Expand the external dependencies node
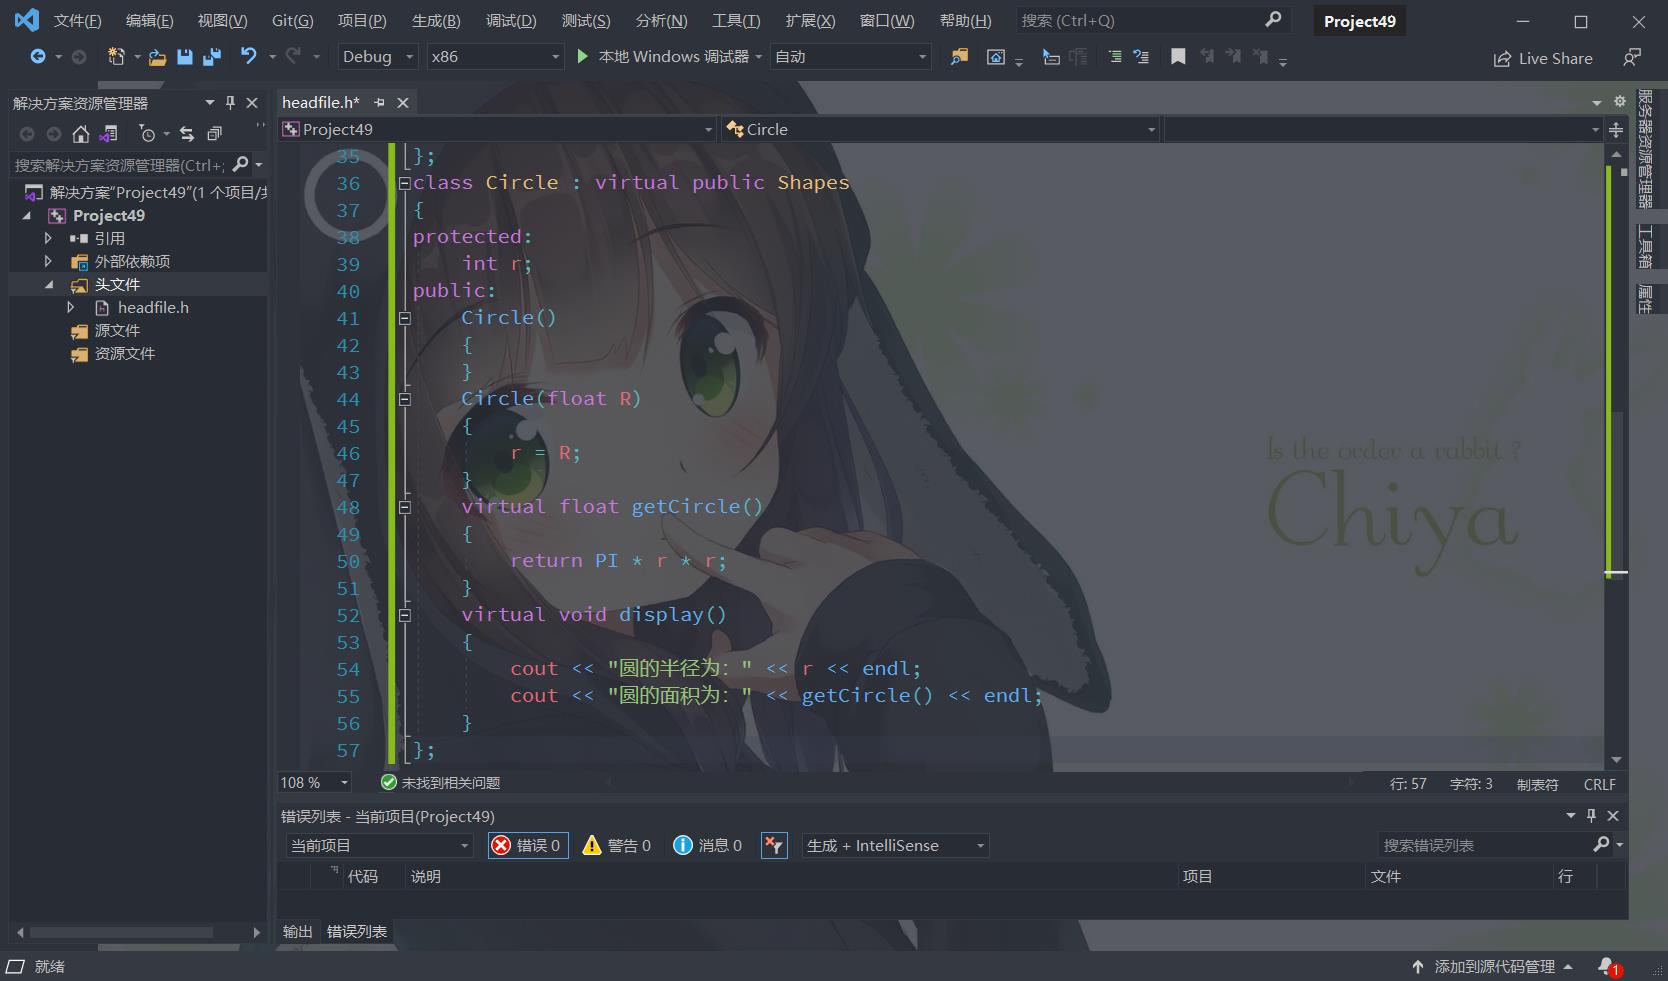The width and height of the screenshot is (1668, 981). [x=47, y=262]
